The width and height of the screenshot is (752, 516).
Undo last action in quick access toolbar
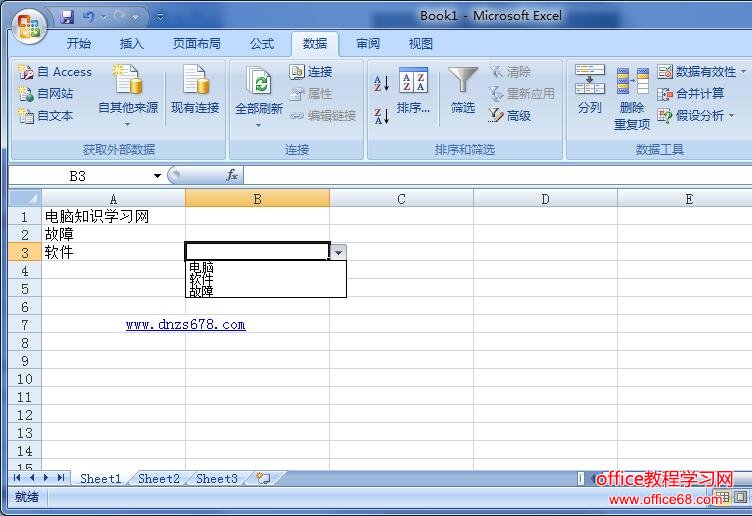(88, 17)
